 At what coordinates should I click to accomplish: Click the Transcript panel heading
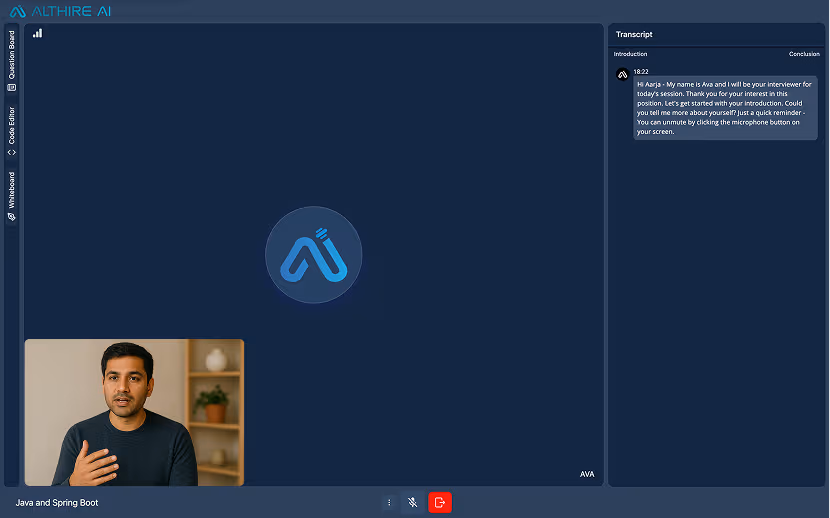634,34
